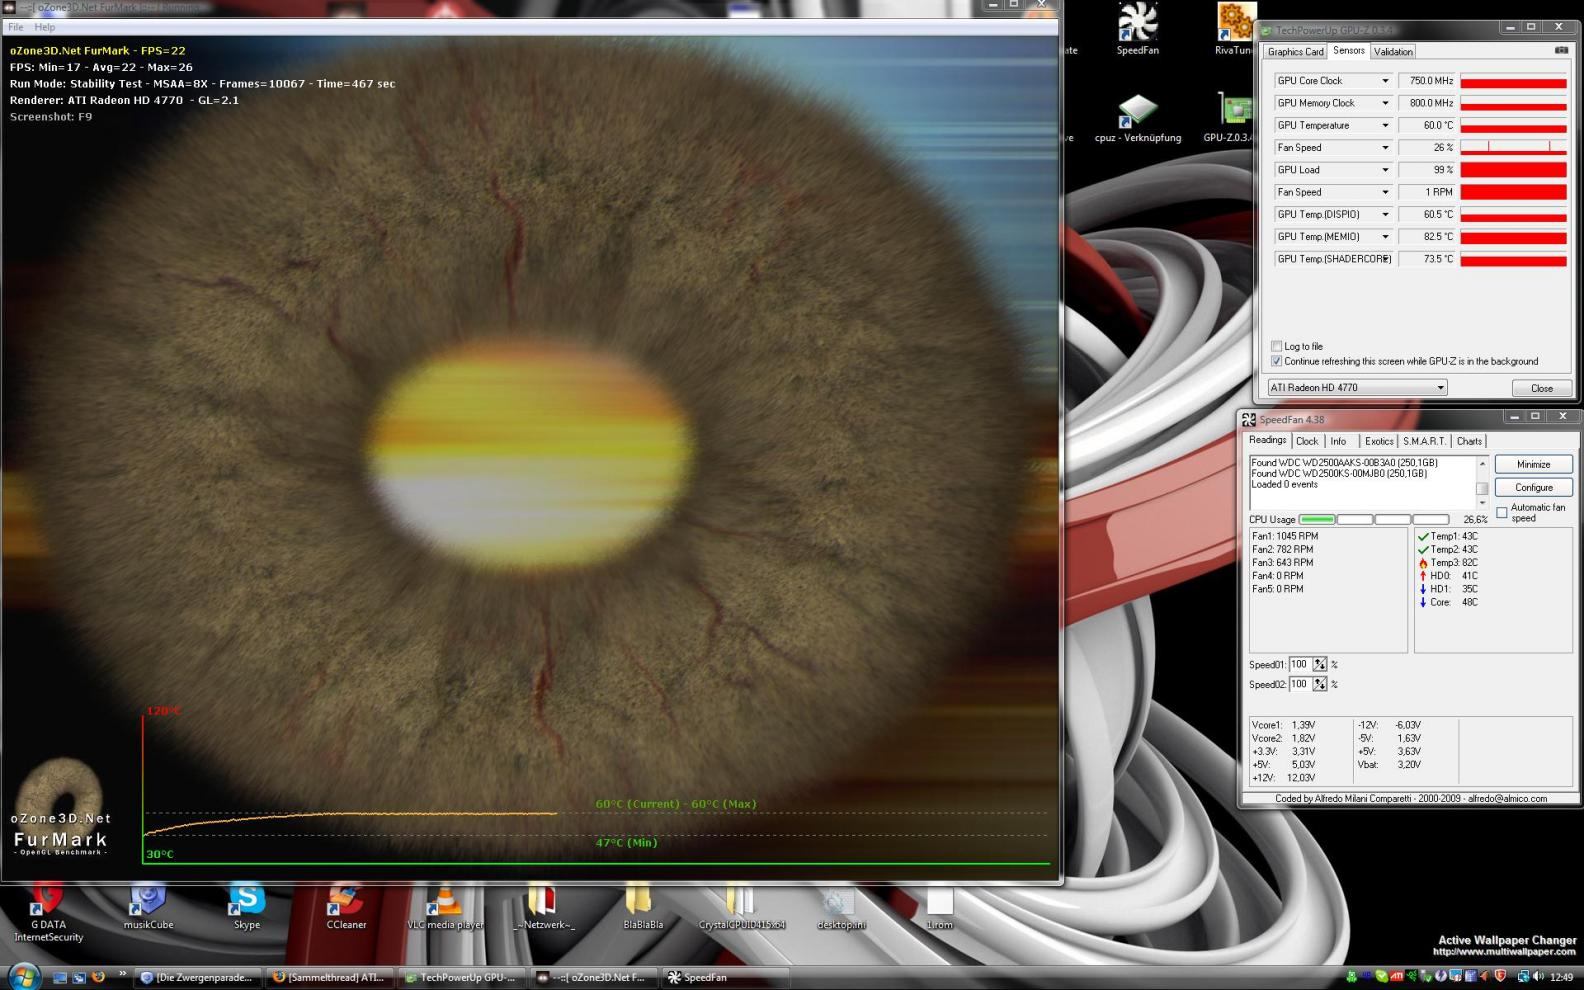1584x990 pixels.
Task: Open the SpeedFan Clock tab
Action: (1307, 441)
